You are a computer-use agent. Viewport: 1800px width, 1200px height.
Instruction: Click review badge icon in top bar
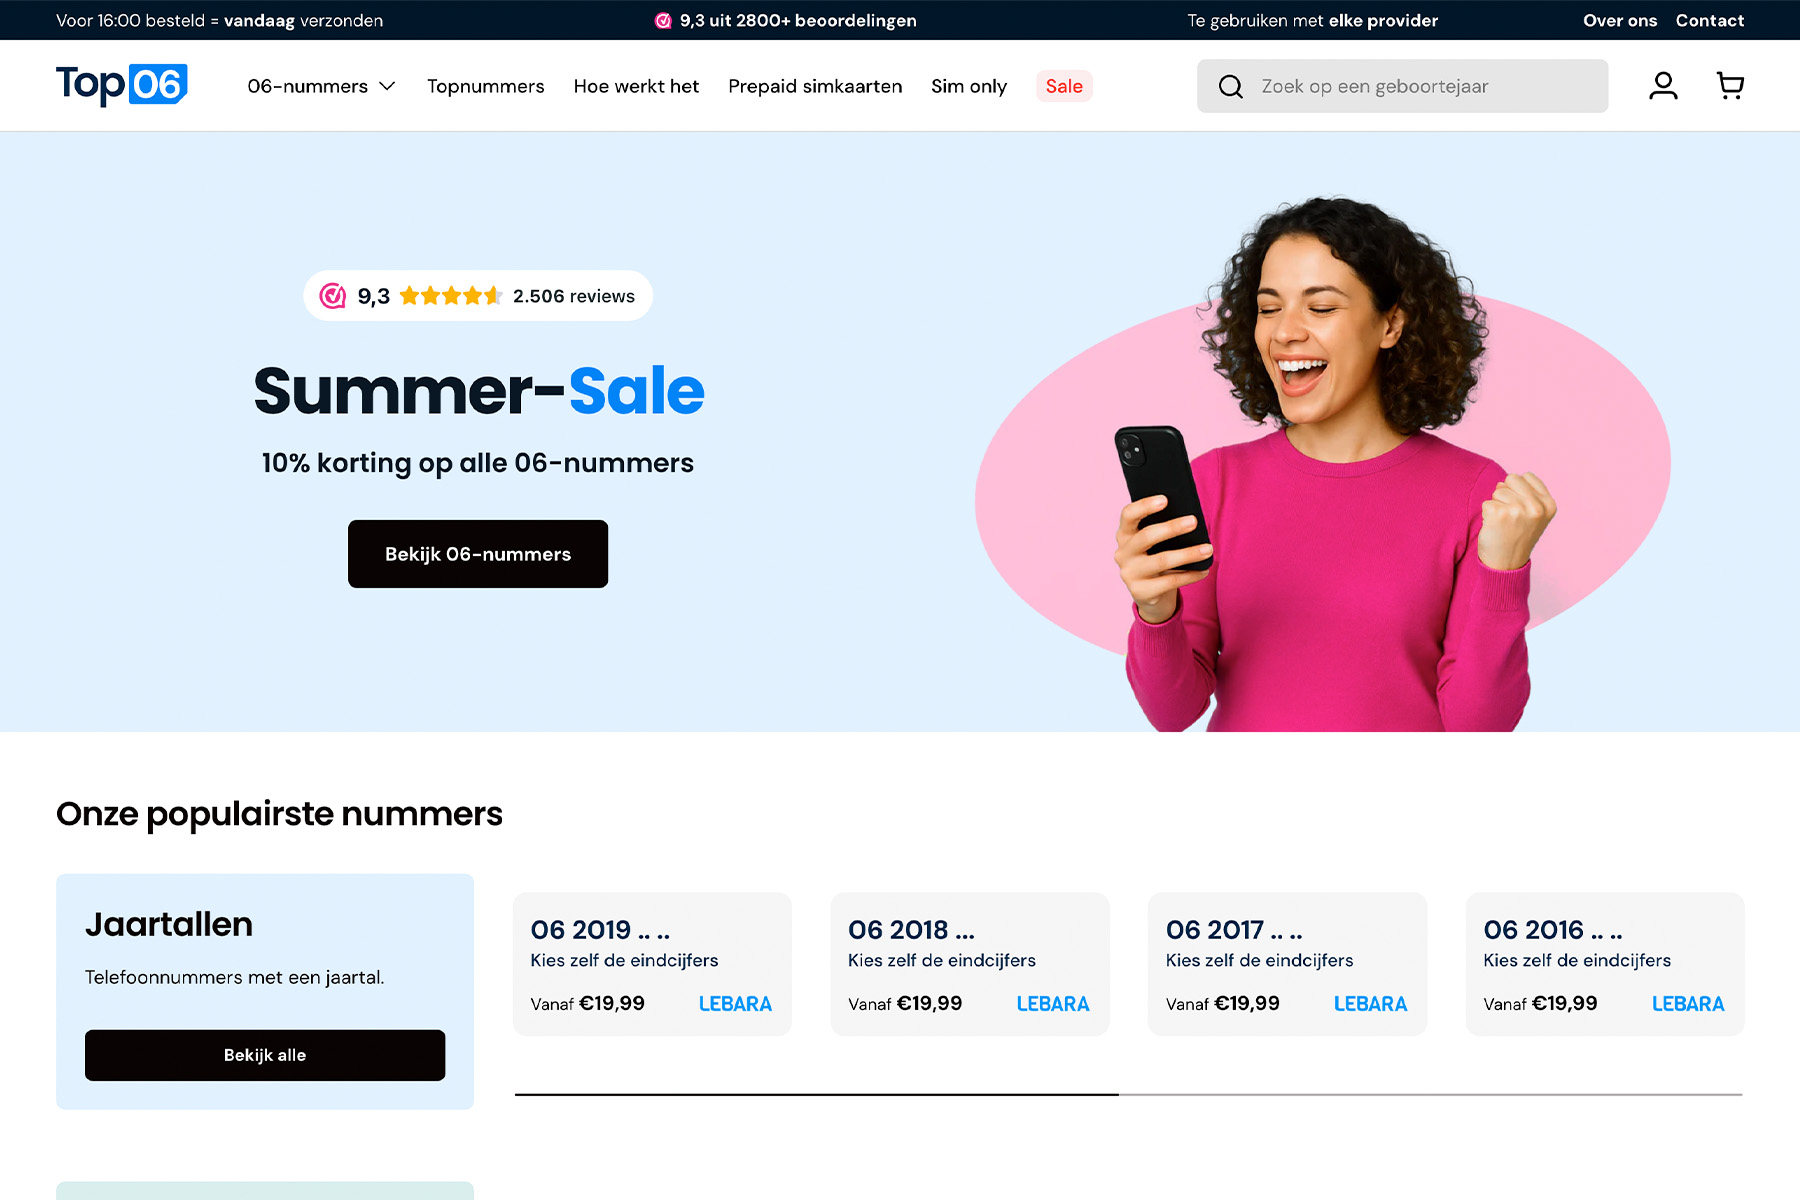point(662,21)
